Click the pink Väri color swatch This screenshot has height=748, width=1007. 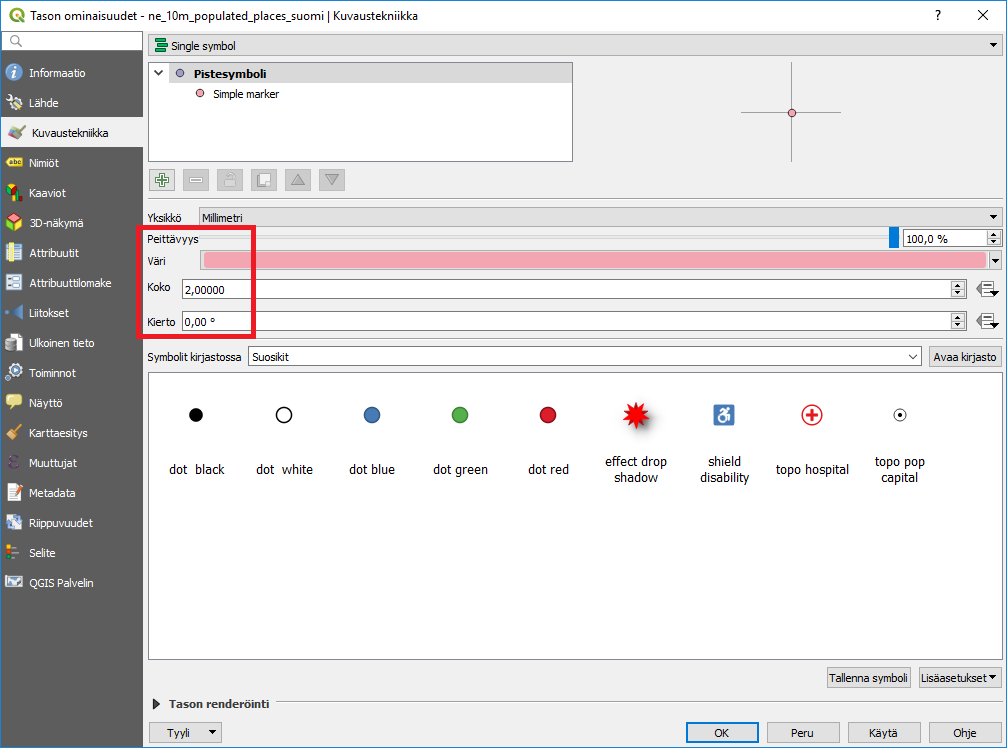coord(594,260)
